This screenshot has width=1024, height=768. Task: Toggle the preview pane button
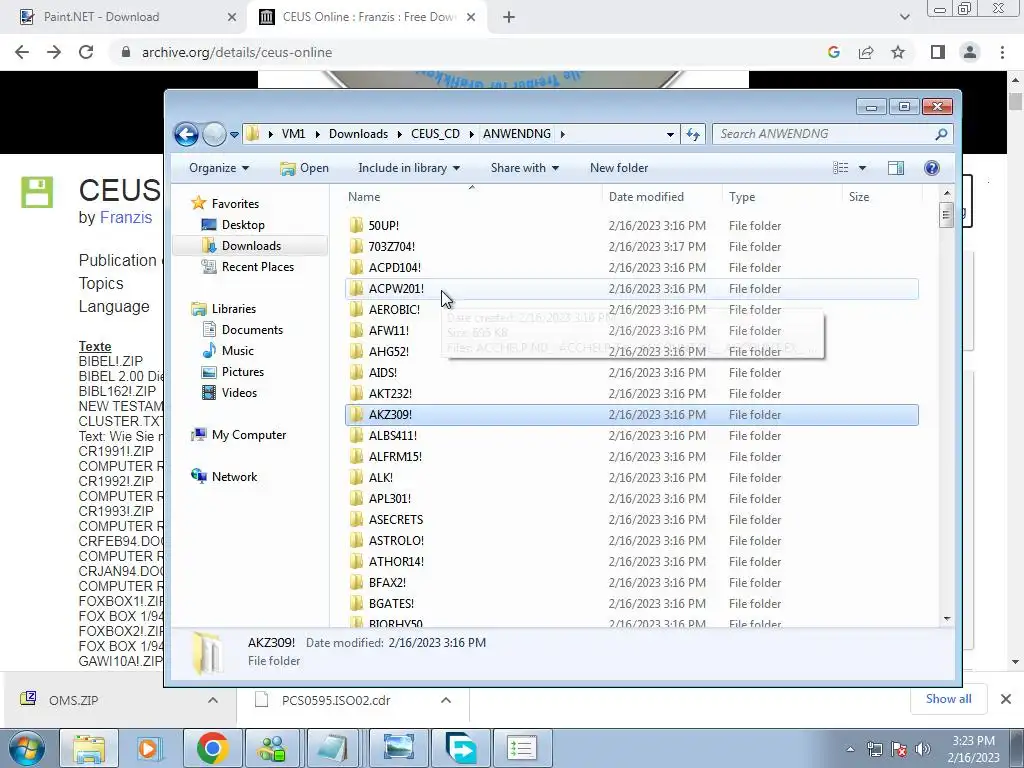pos(896,168)
